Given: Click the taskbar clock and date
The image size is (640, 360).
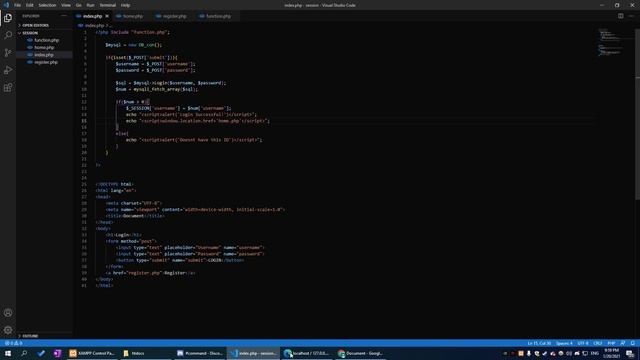Looking at the screenshot, I should coord(611,353).
